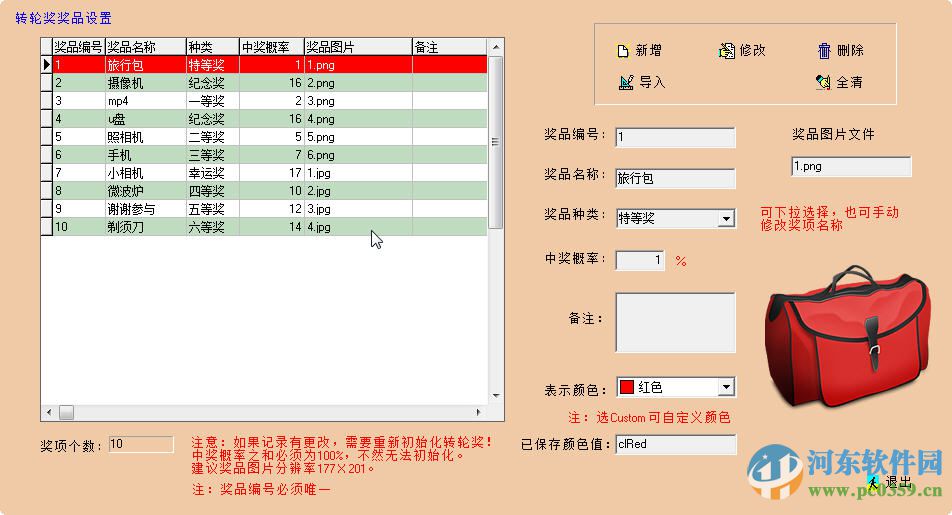The width and height of the screenshot is (952, 515).
Task: Click the 4.jpg image cell
Action: click(358, 227)
